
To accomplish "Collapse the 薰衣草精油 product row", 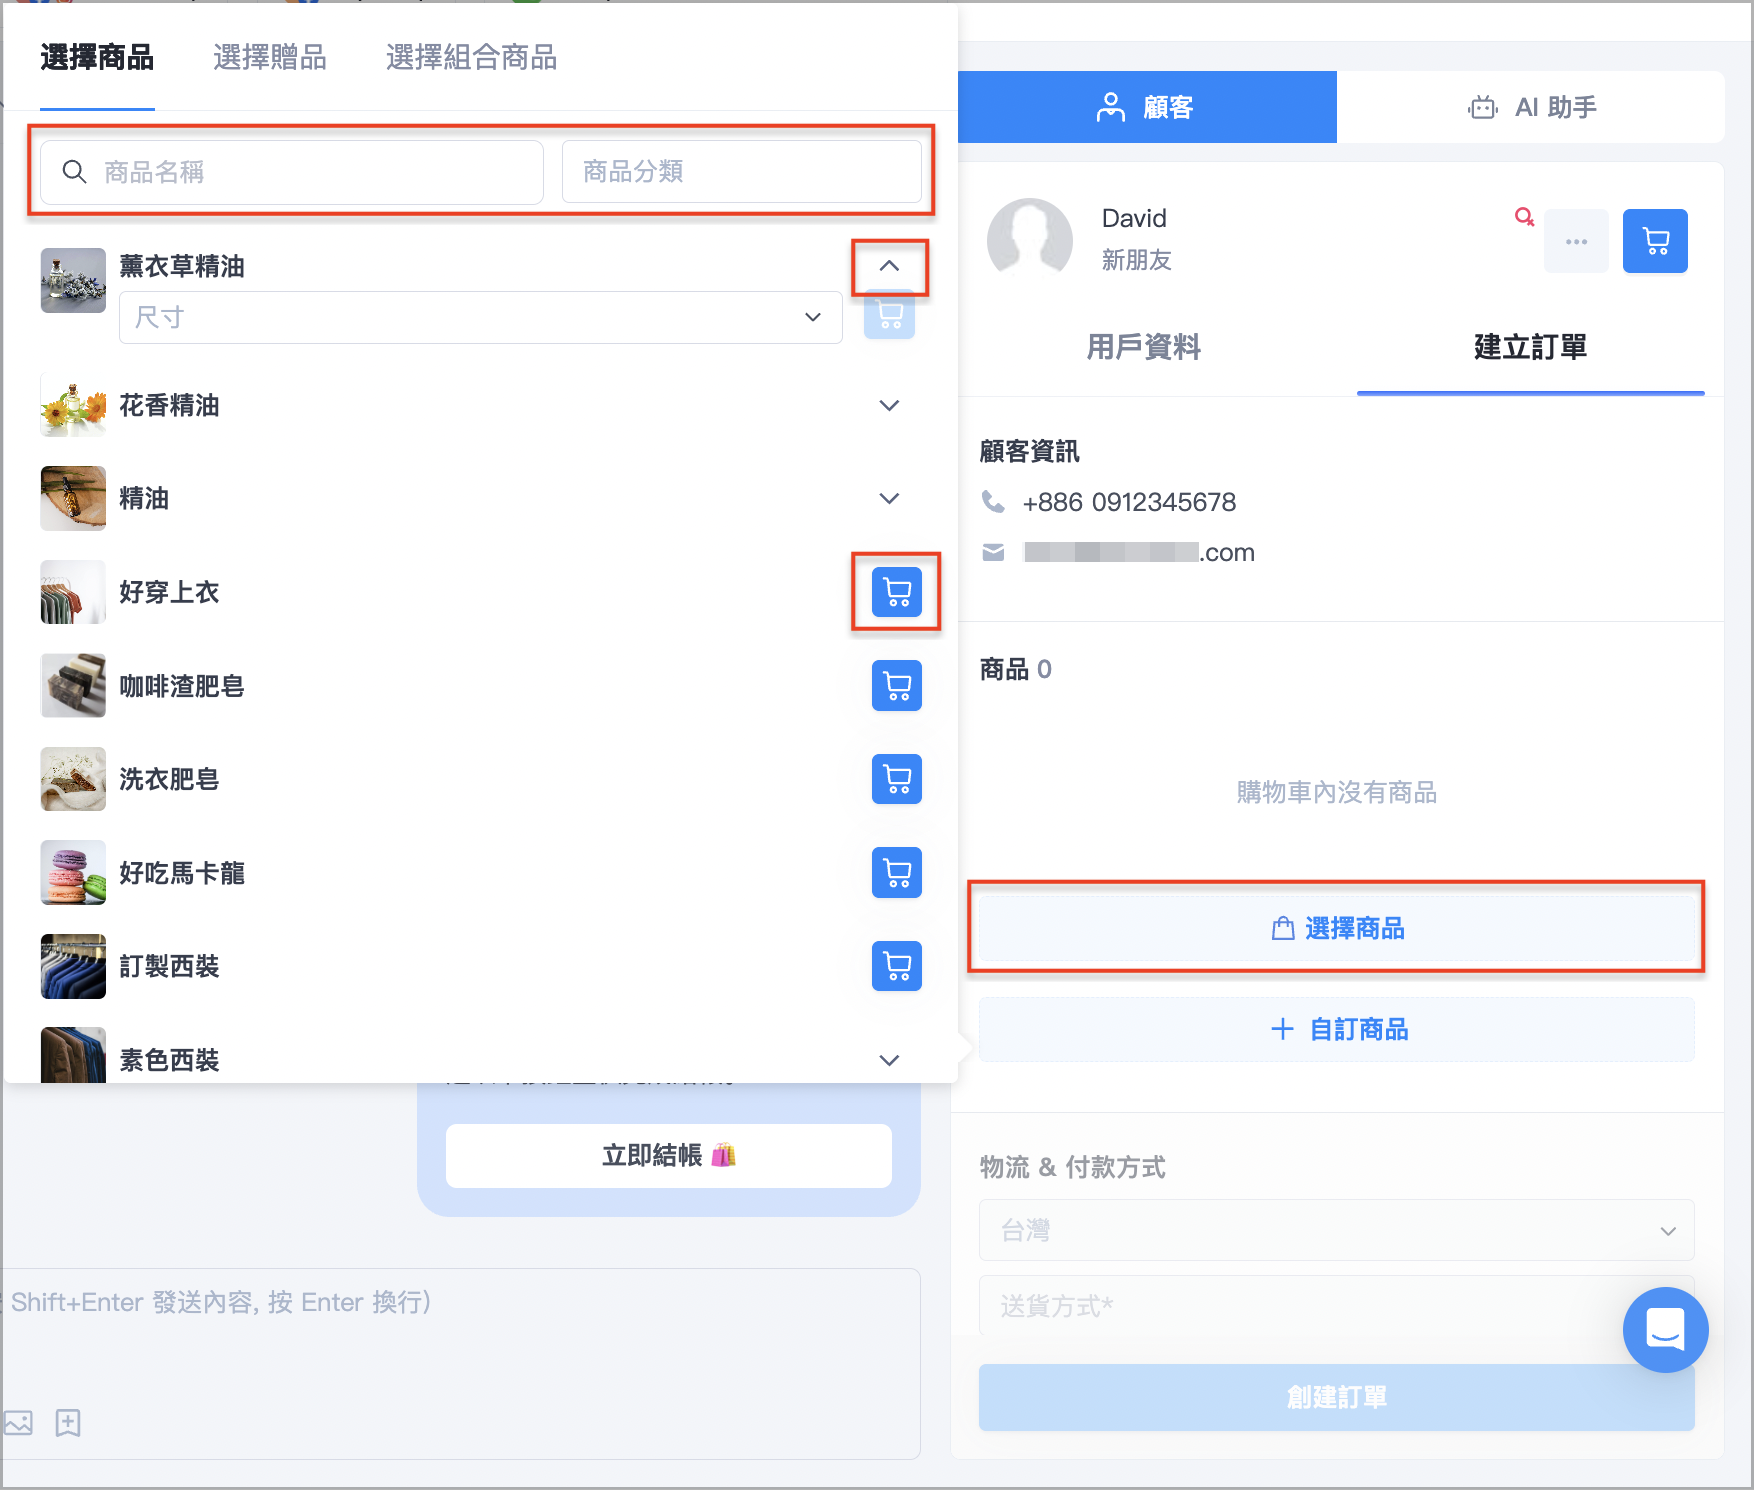I will [889, 267].
